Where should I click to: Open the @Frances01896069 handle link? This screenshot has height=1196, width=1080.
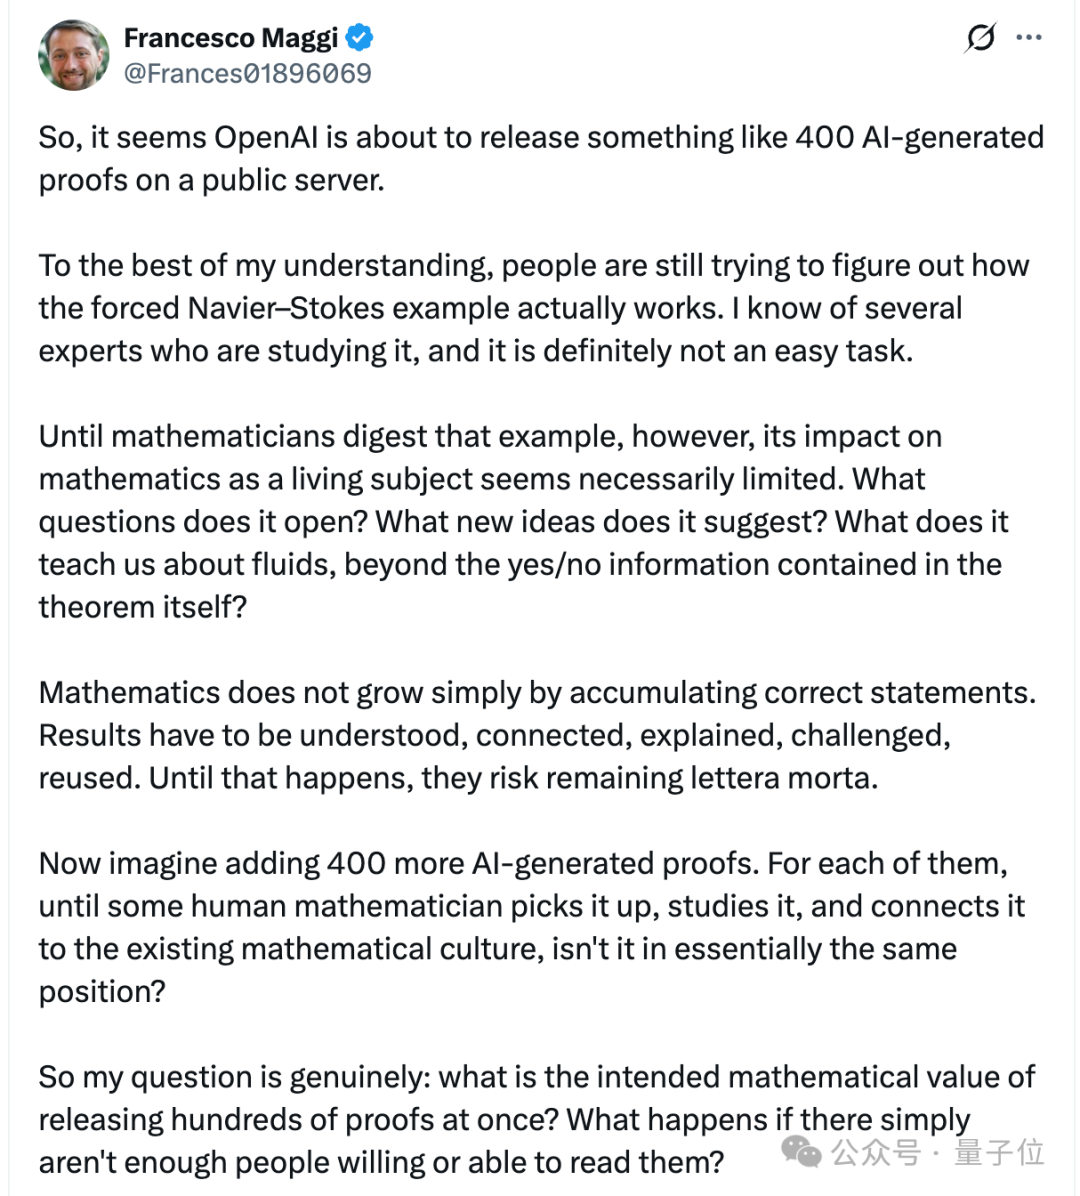point(248,73)
